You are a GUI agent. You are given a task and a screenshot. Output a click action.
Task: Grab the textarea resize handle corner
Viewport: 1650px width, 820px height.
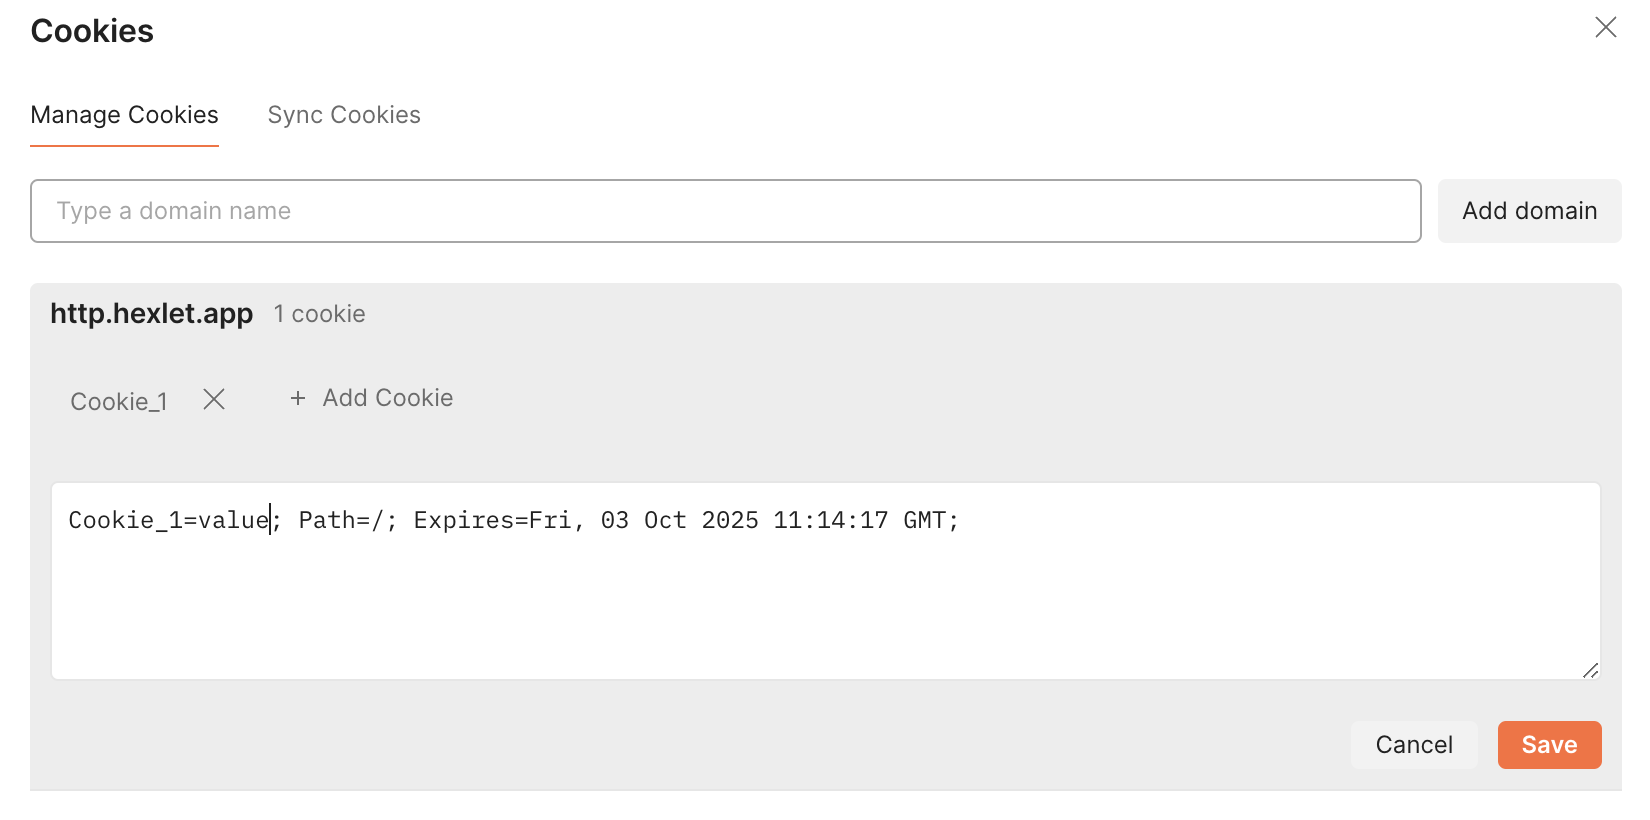coord(1590,670)
